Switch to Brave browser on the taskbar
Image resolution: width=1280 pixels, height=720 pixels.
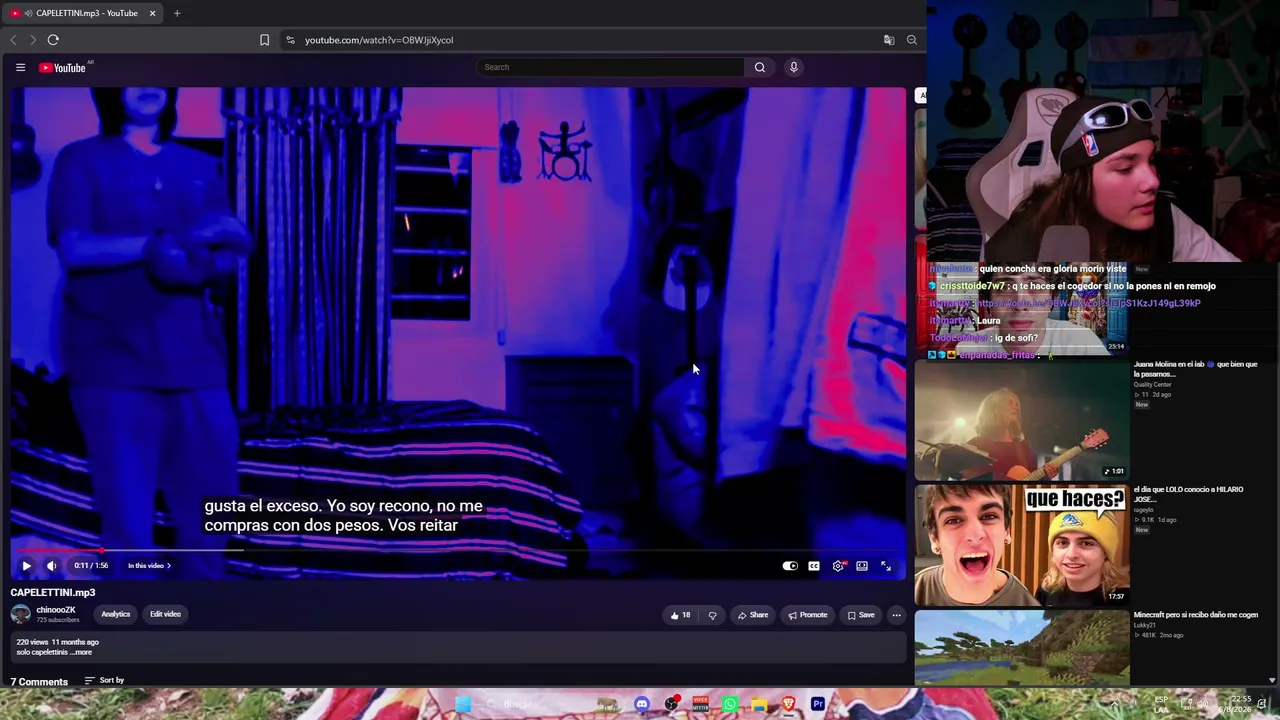tap(788, 704)
